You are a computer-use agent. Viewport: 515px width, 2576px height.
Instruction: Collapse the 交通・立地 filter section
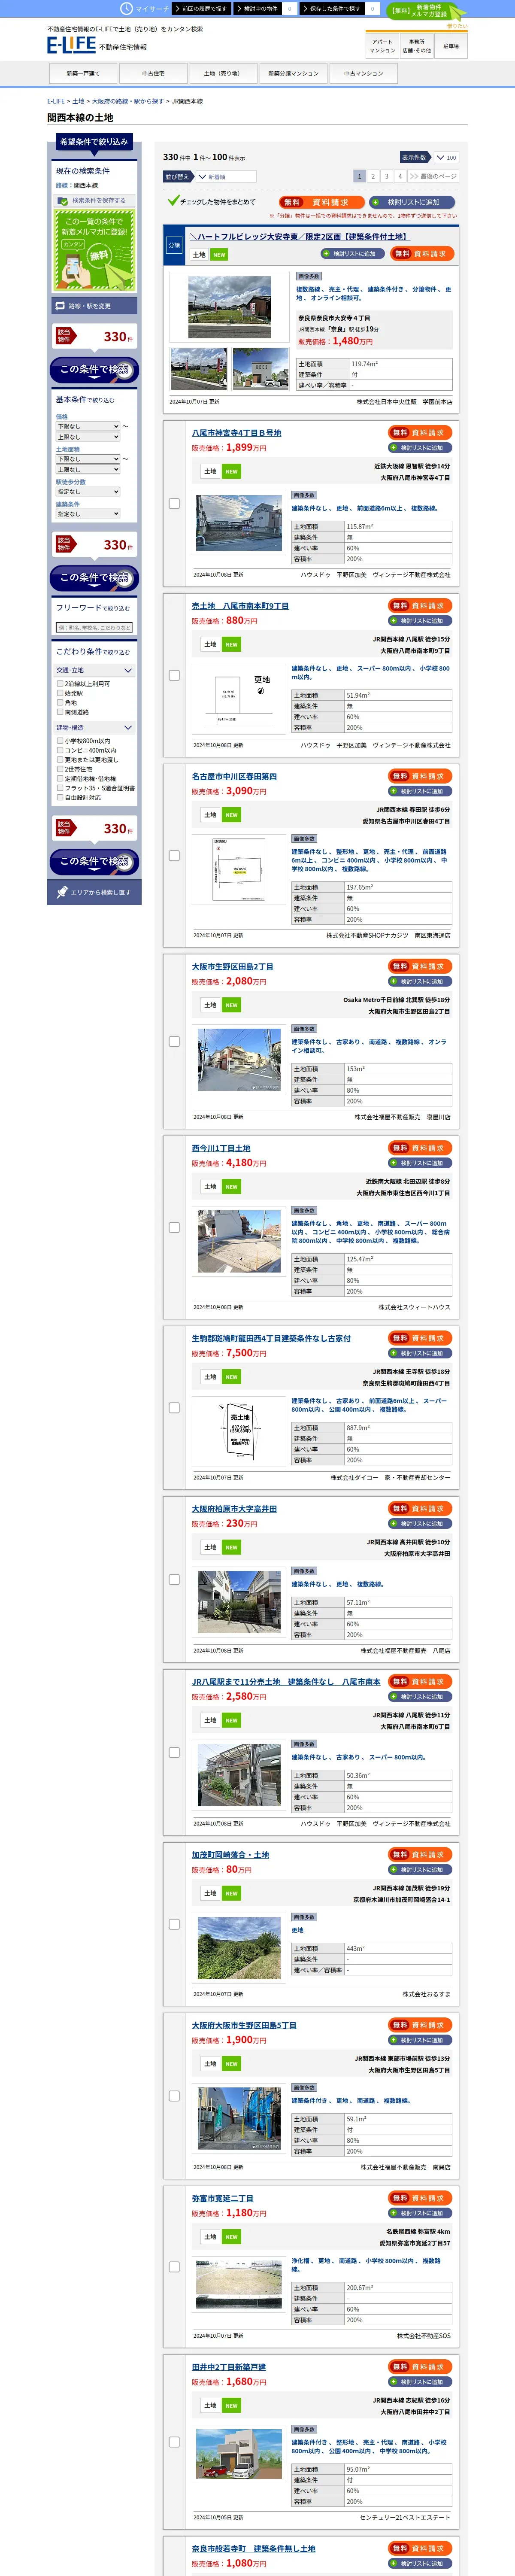pyautogui.click(x=94, y=670)
